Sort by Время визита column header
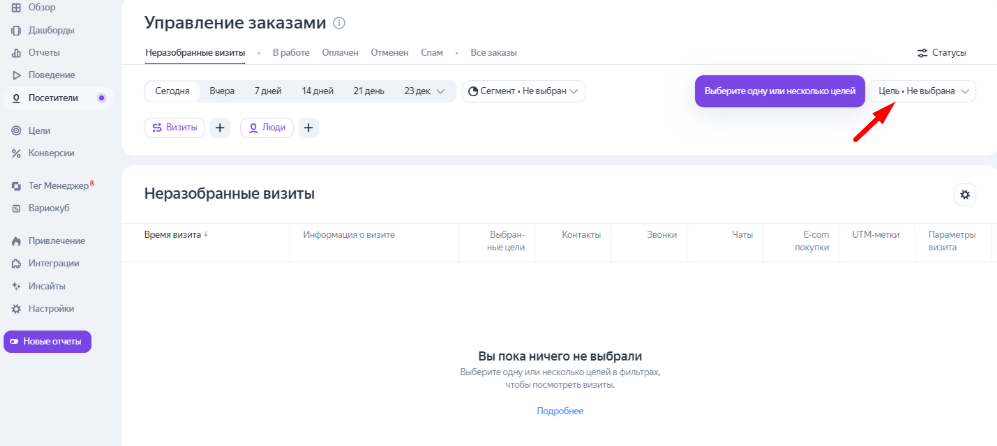The height and width of the screenshot is (446, 997). pyautogui.click(x=176, y=235)
